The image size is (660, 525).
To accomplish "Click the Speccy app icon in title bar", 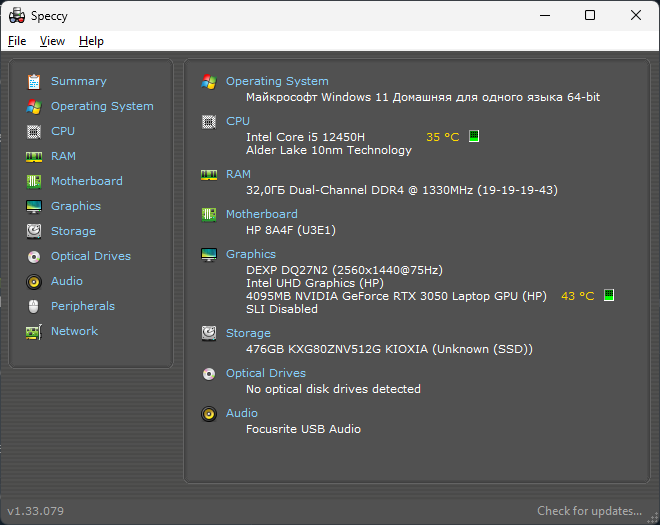I will click(17, 16).
